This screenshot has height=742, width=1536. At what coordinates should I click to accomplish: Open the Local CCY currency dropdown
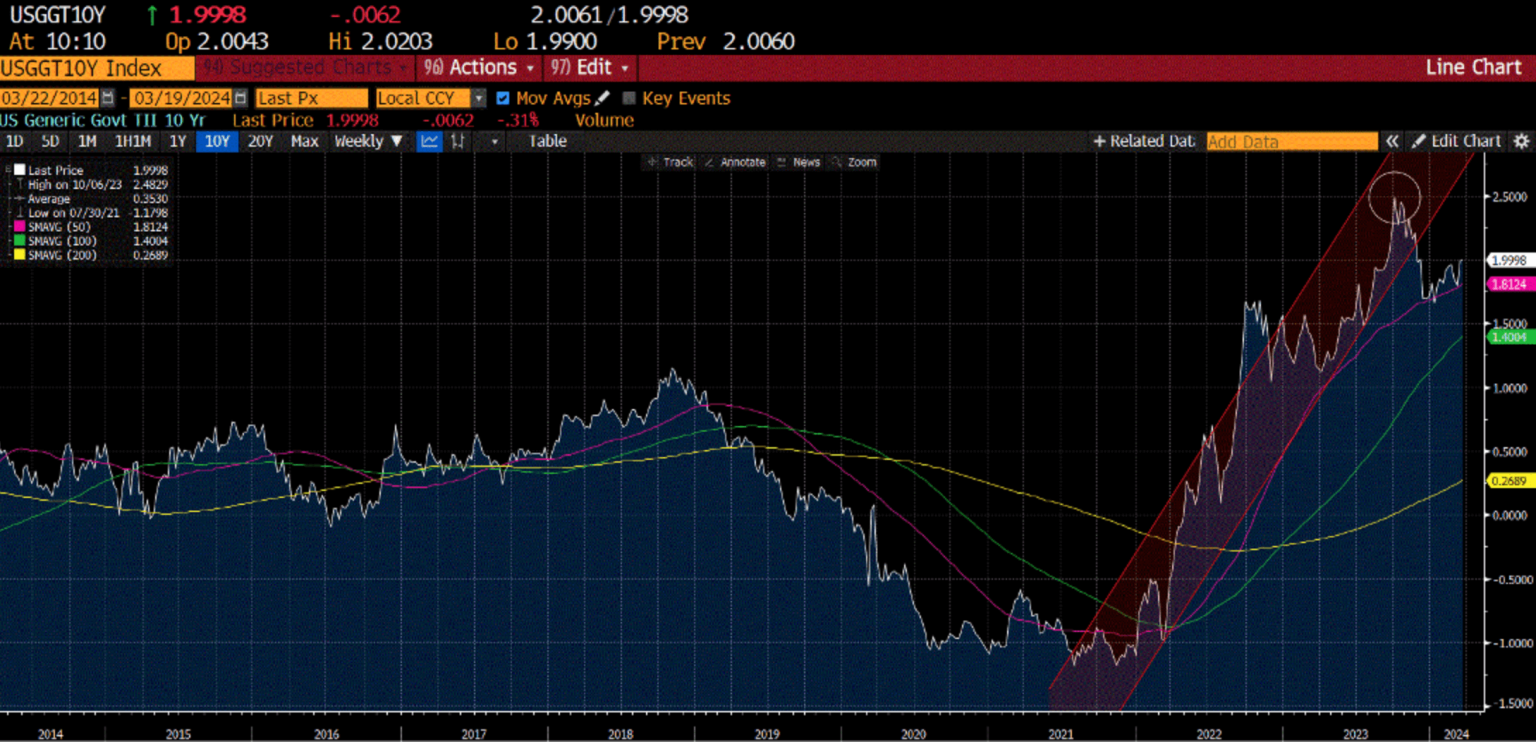click(x=478, y=98)
